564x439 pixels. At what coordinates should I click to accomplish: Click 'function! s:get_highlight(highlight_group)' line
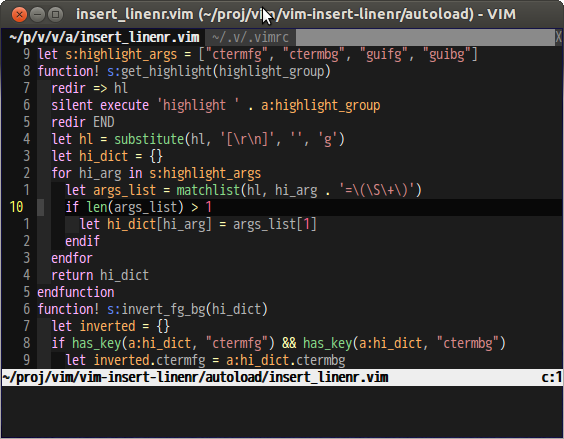click(184, 71)
